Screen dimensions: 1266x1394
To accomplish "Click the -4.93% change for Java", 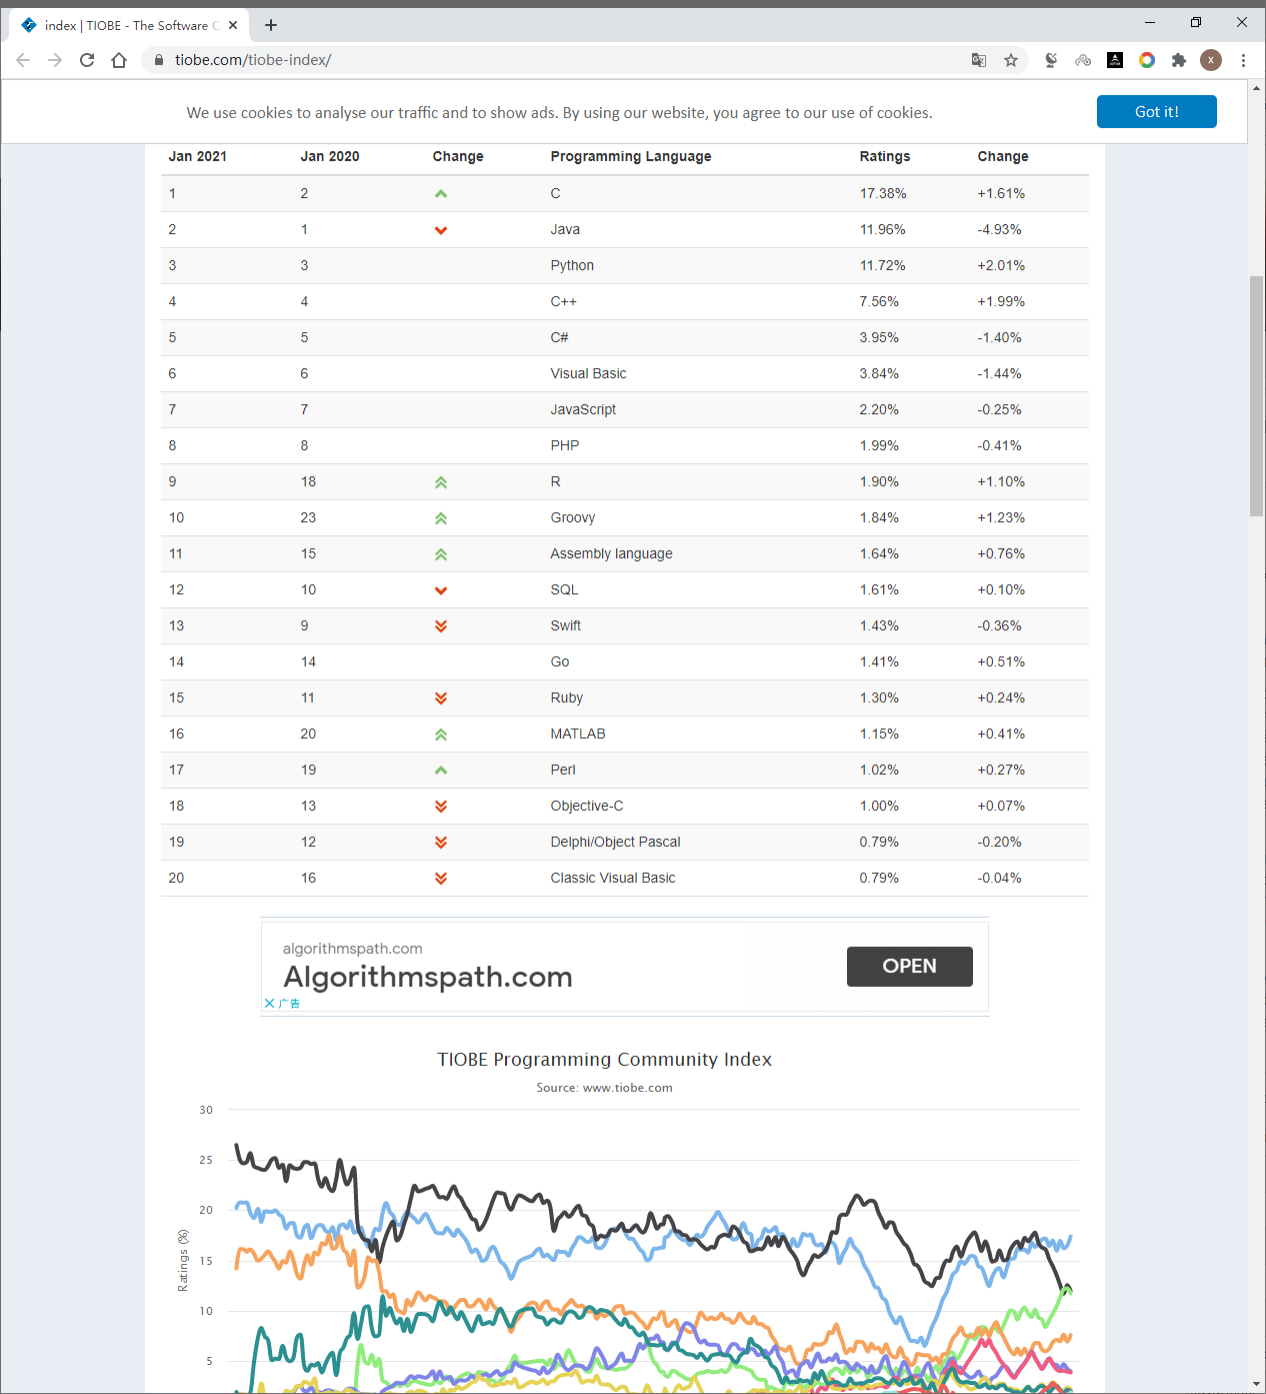I will pyautogui.click(x=999, y=230).
